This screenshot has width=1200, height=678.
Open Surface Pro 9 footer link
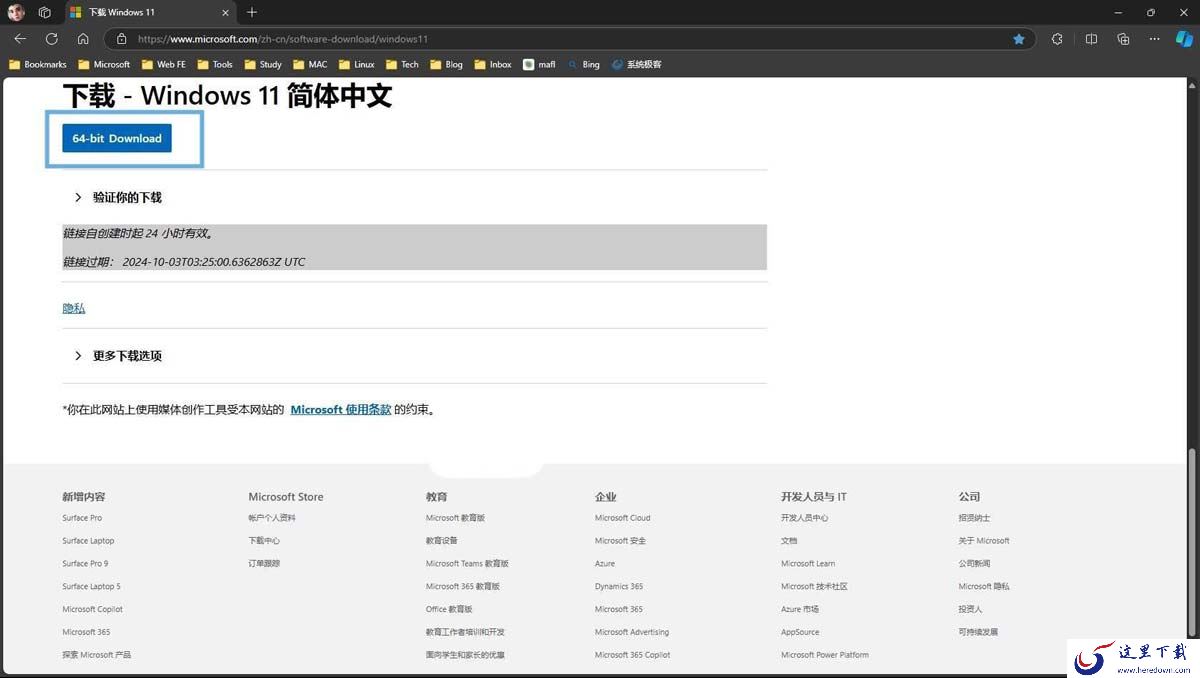85,564
